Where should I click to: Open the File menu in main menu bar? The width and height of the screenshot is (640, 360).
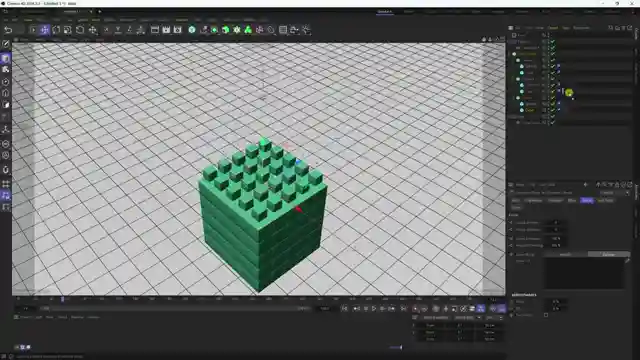(6, 20)
